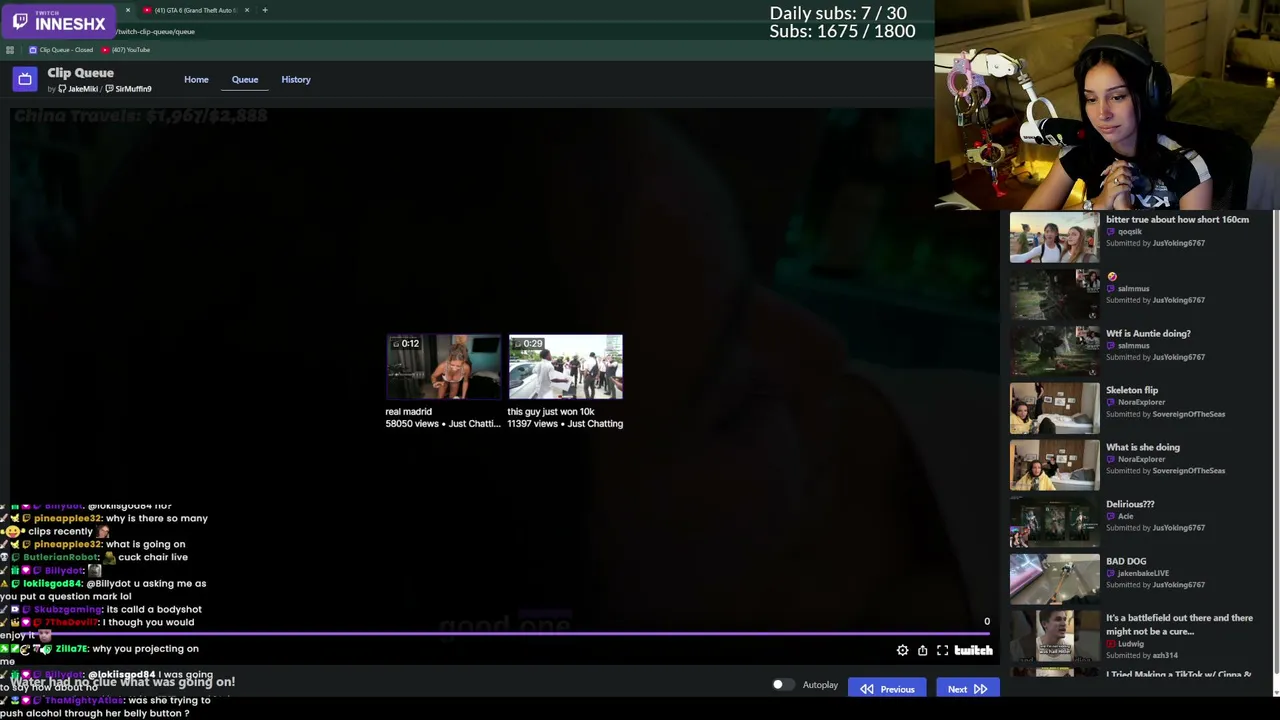Open the Clip Queue - Closed bookmark

pos(61,50)
